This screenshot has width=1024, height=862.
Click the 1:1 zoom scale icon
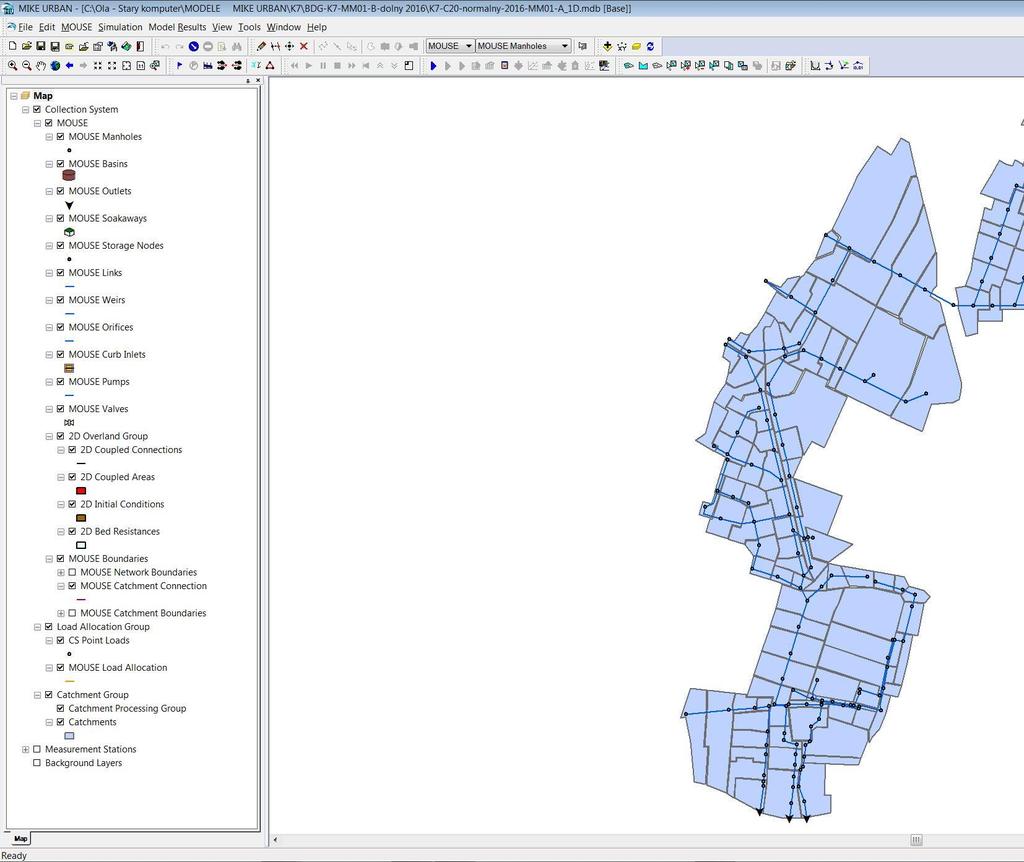tap(140, 65)
